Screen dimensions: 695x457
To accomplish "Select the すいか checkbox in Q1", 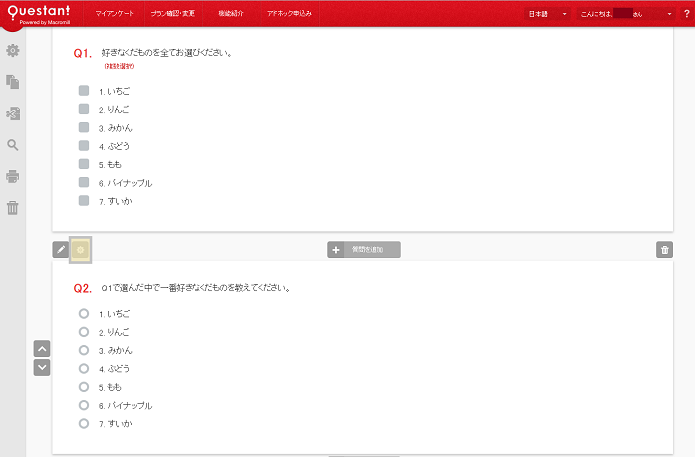I will [84, 201].
